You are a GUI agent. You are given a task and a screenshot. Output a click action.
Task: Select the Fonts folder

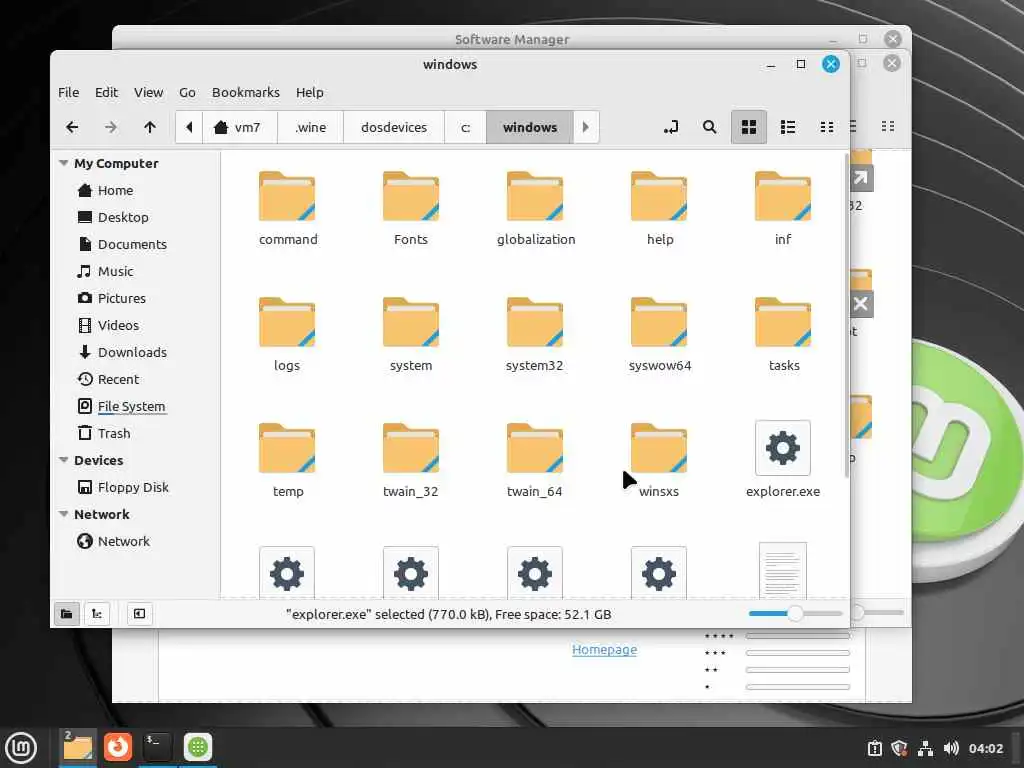pos(411,208)
